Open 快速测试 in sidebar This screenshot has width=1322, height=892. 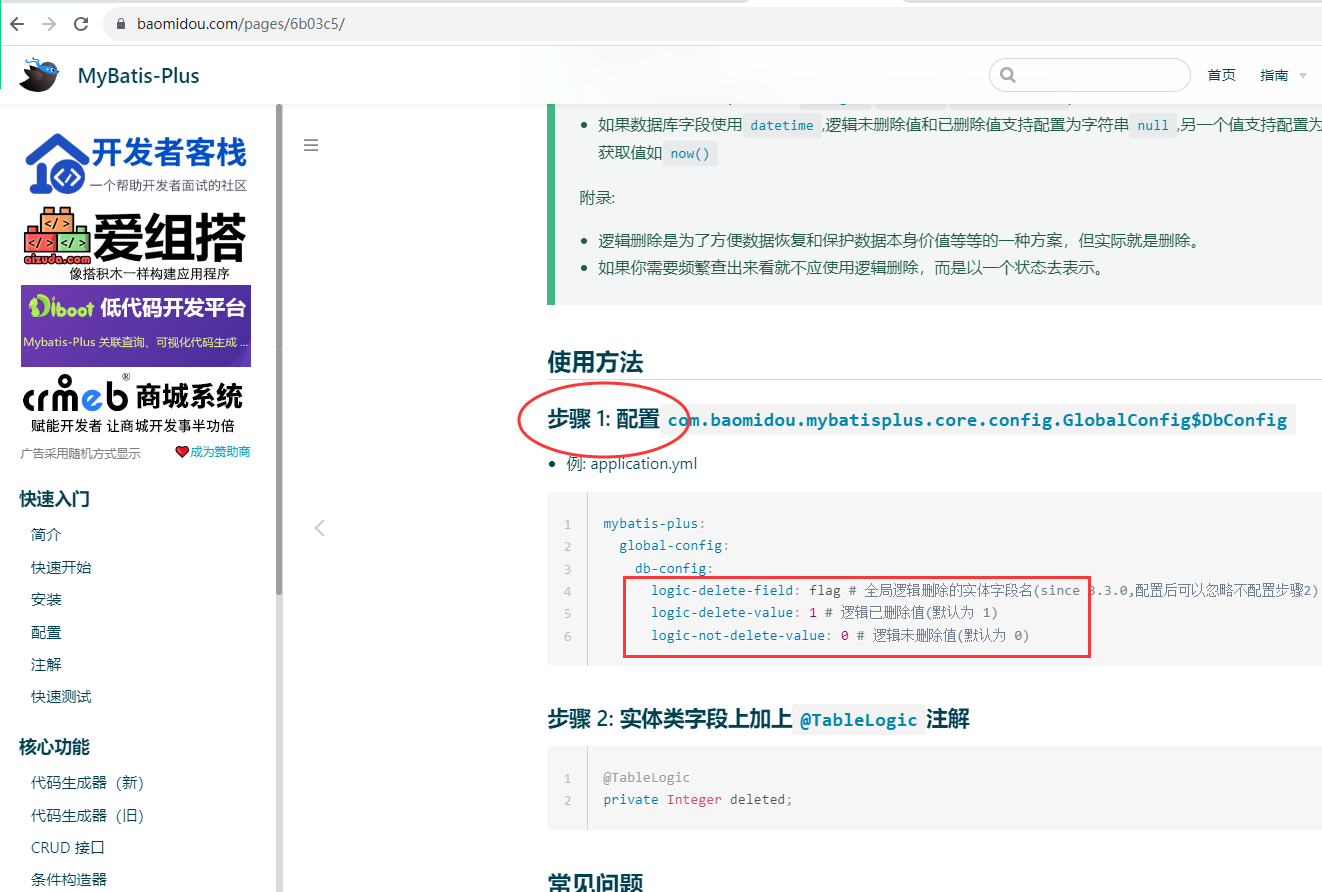point(61,696)
